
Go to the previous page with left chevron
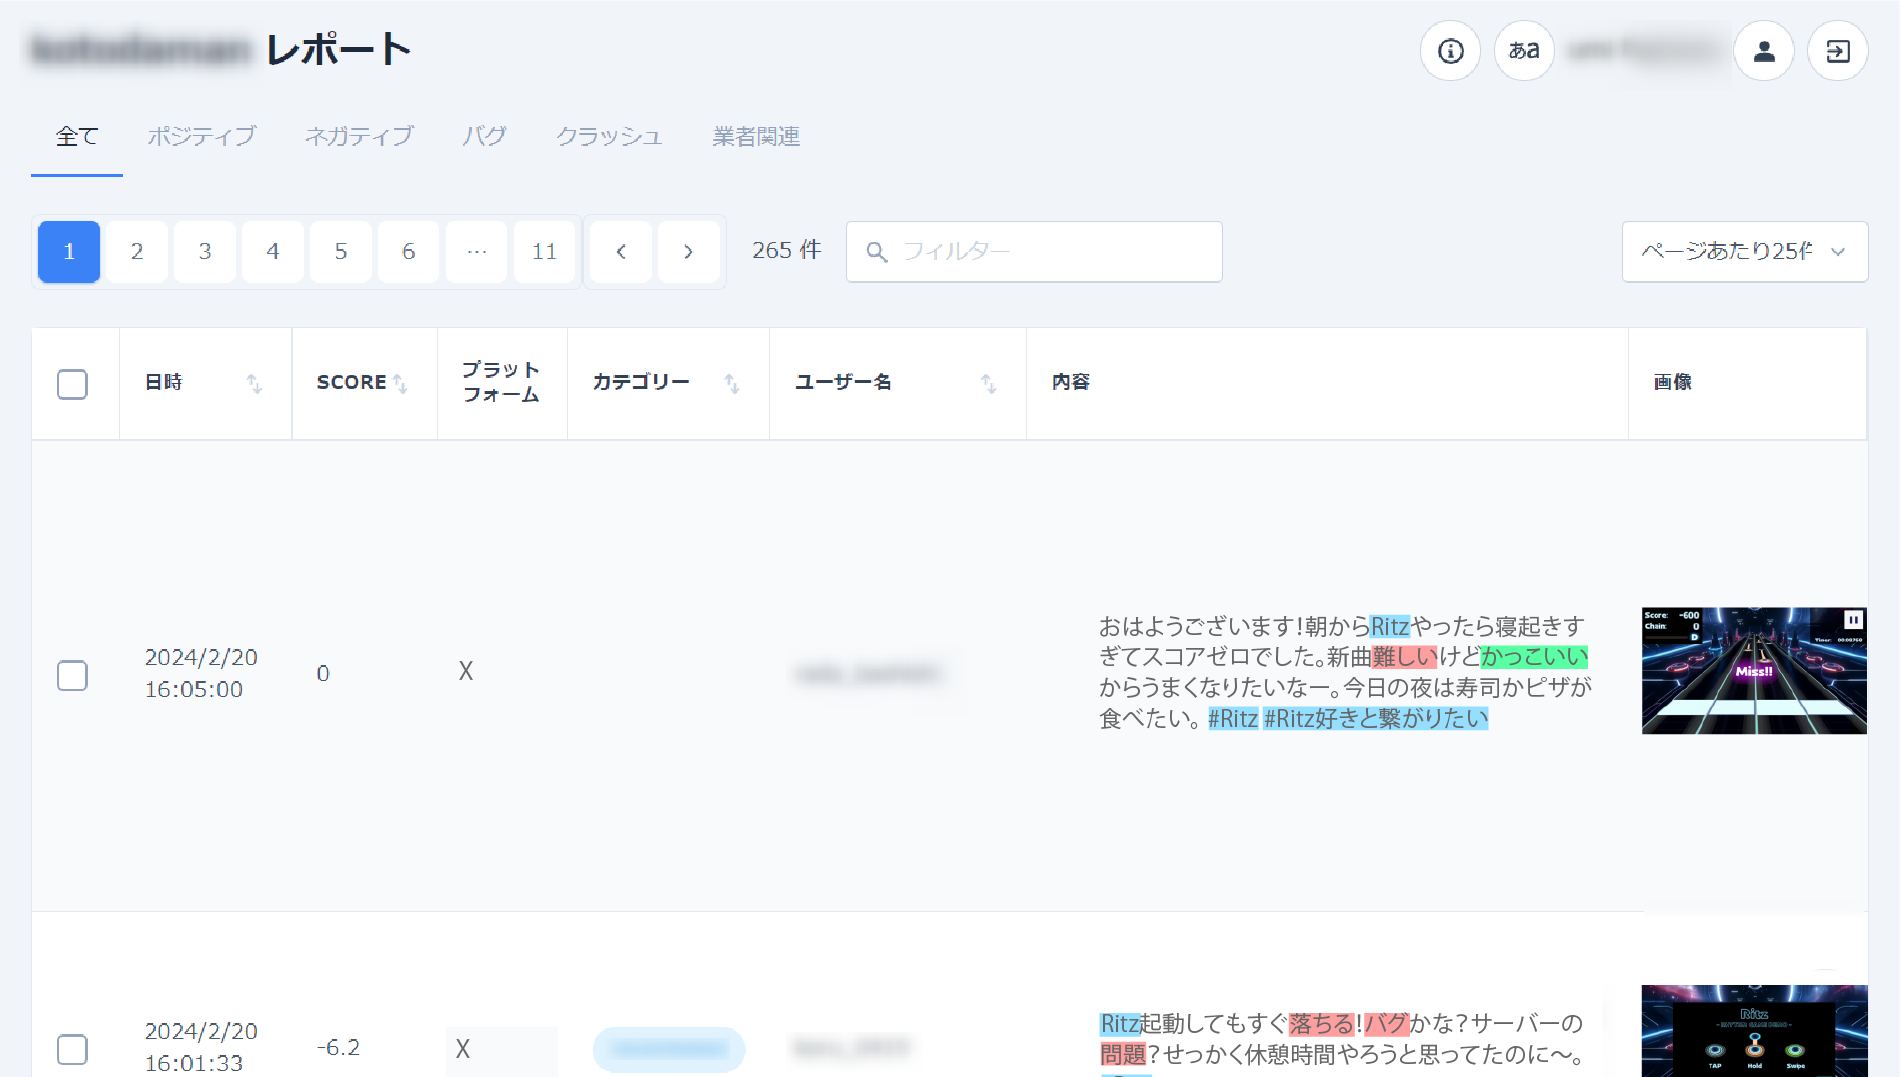pyautogui.click(x=621, y=252)
